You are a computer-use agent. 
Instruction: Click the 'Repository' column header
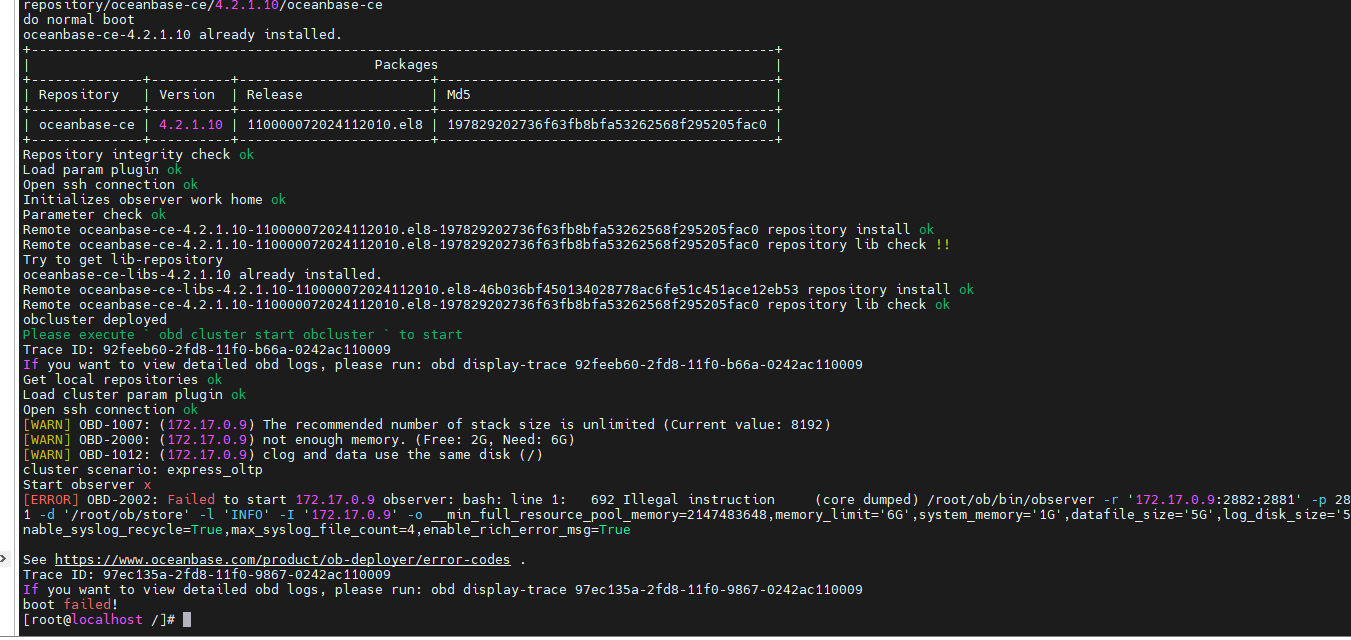click(x=79, y=95)
